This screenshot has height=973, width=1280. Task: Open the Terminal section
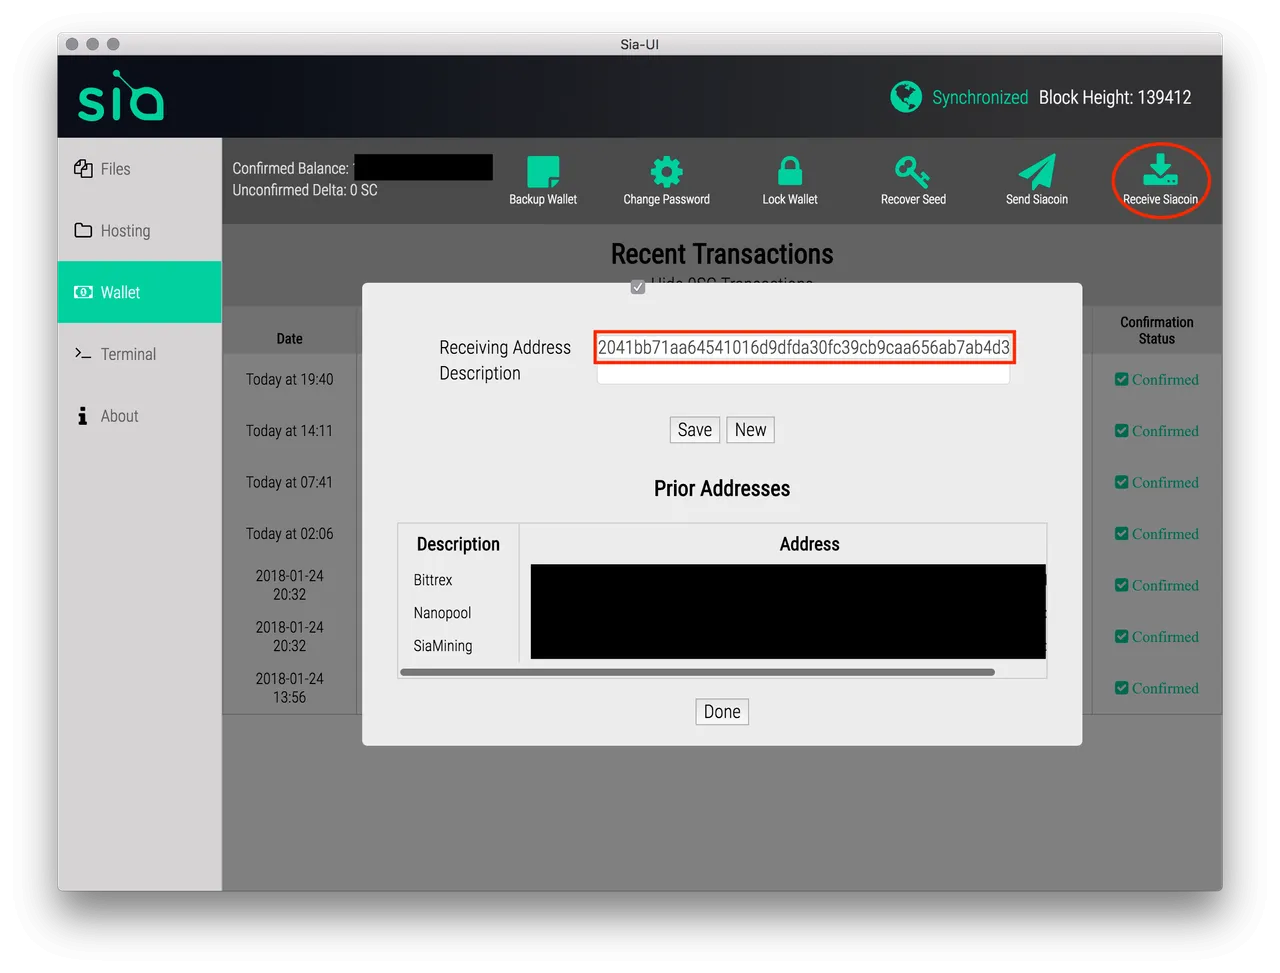pyautogui.click(x=139, y=354)
